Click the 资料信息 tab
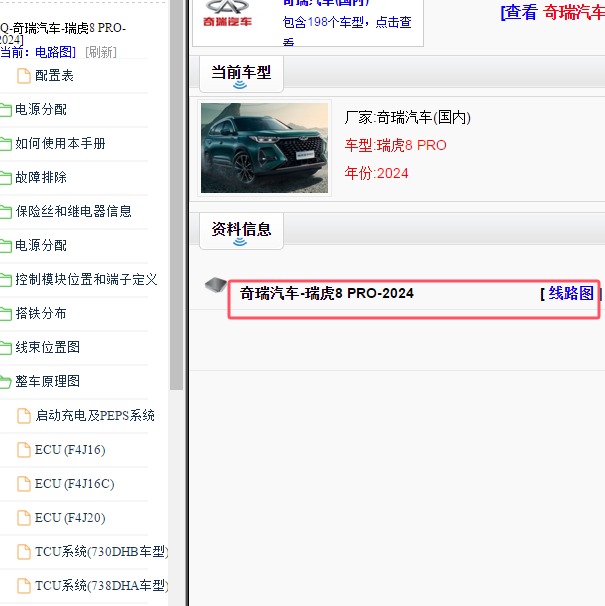This screenshot has height=606, width=605. (x=241, y=231)
